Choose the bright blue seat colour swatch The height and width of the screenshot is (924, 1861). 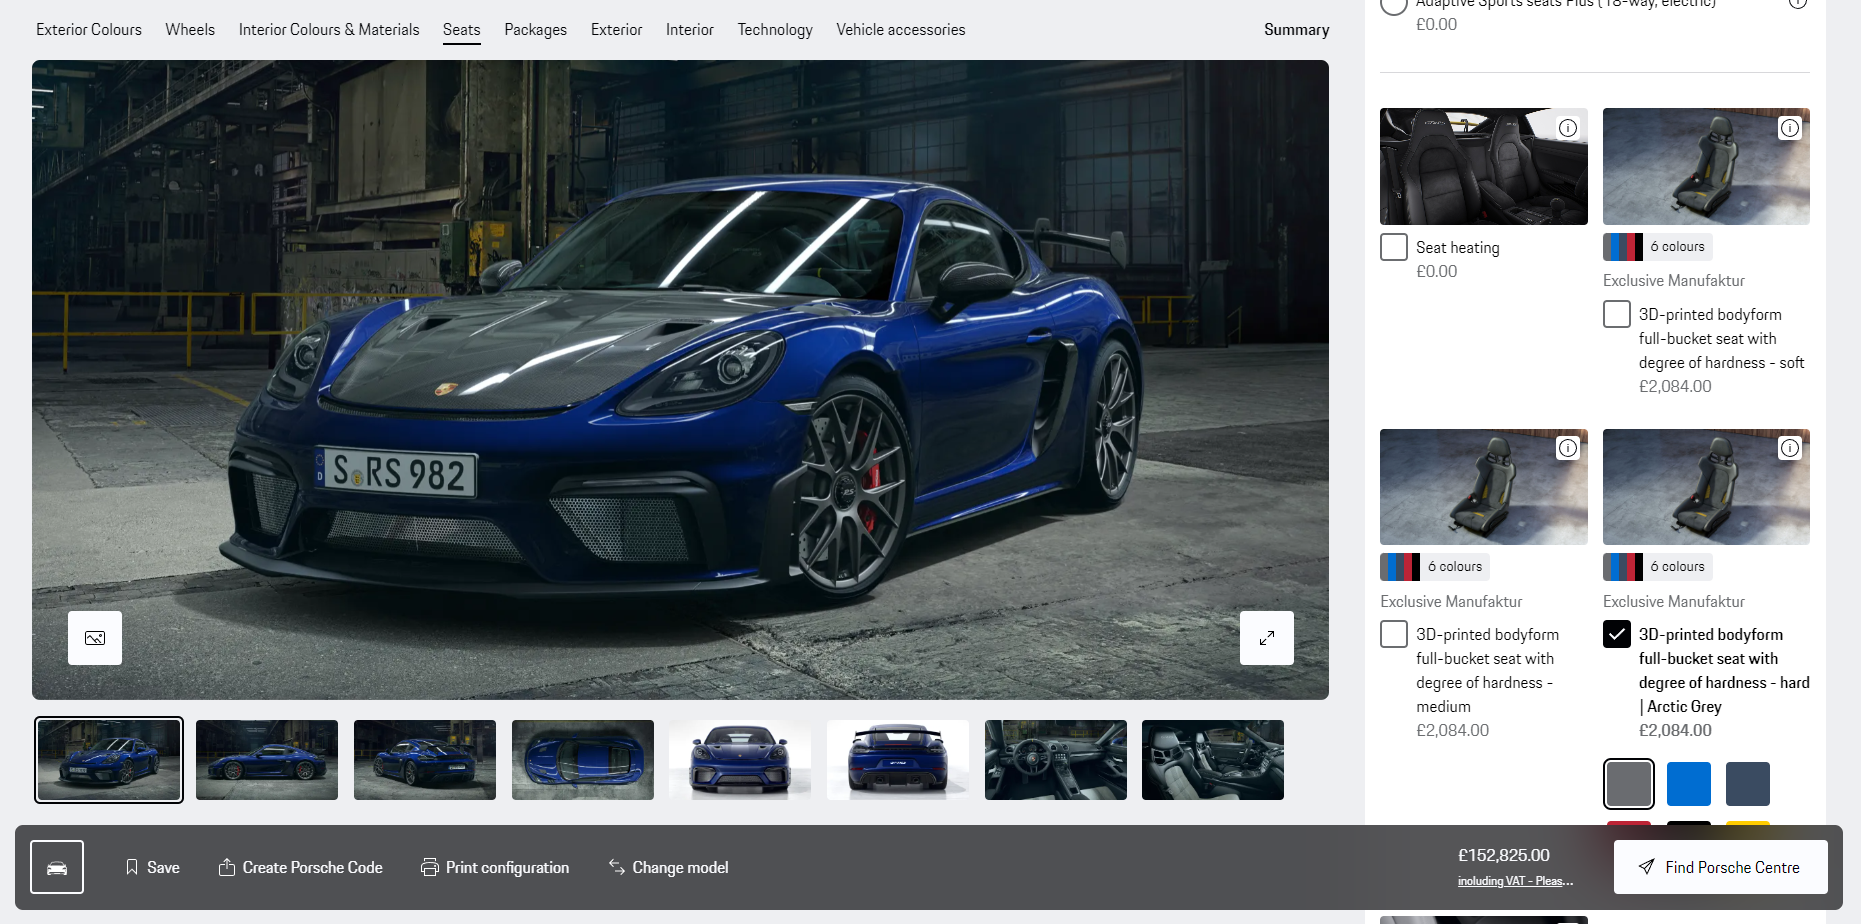tap(1689, 784)
